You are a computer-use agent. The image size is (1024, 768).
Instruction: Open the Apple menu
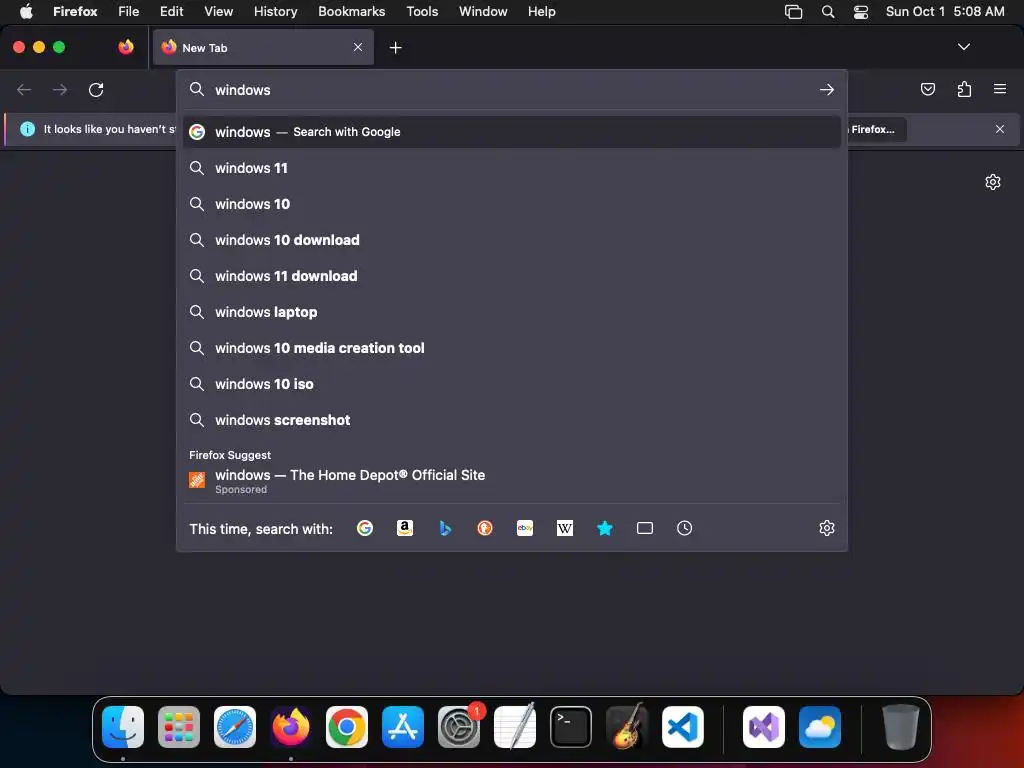(x=26, y=11)
